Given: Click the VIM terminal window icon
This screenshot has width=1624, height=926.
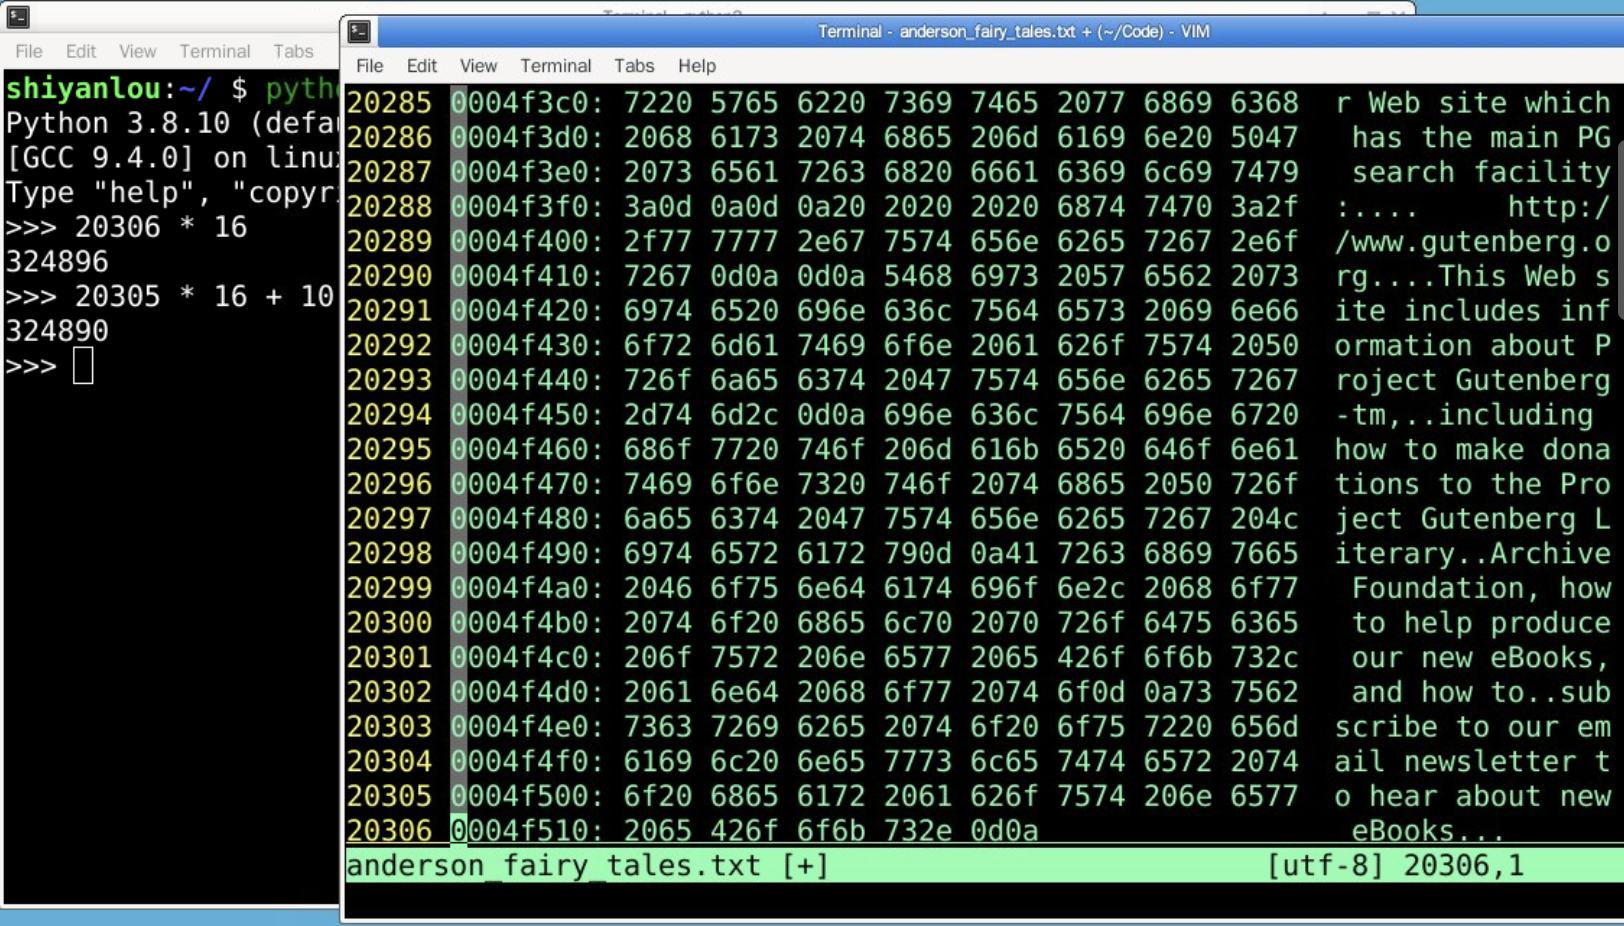Looking at the screenshot, I should tap(359, 32).
